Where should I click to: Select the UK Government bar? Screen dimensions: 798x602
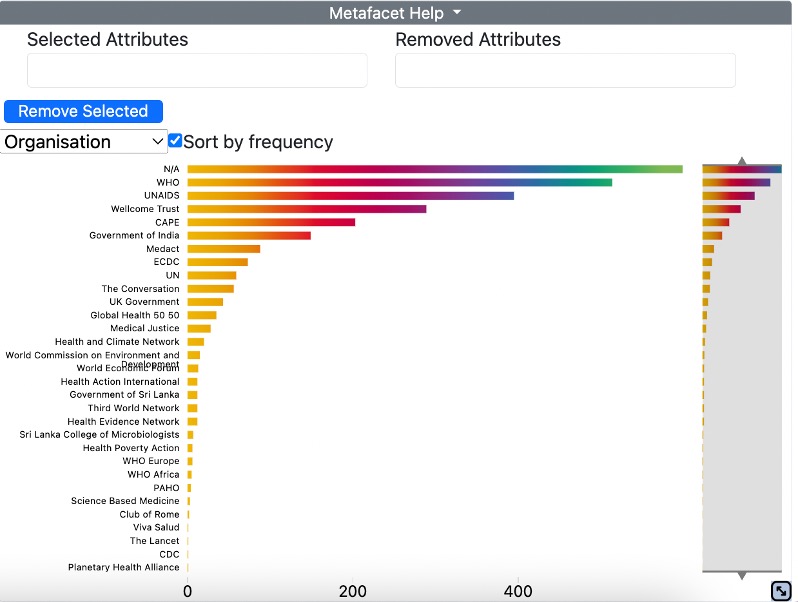pyautogui.click(x=205, y=302)
